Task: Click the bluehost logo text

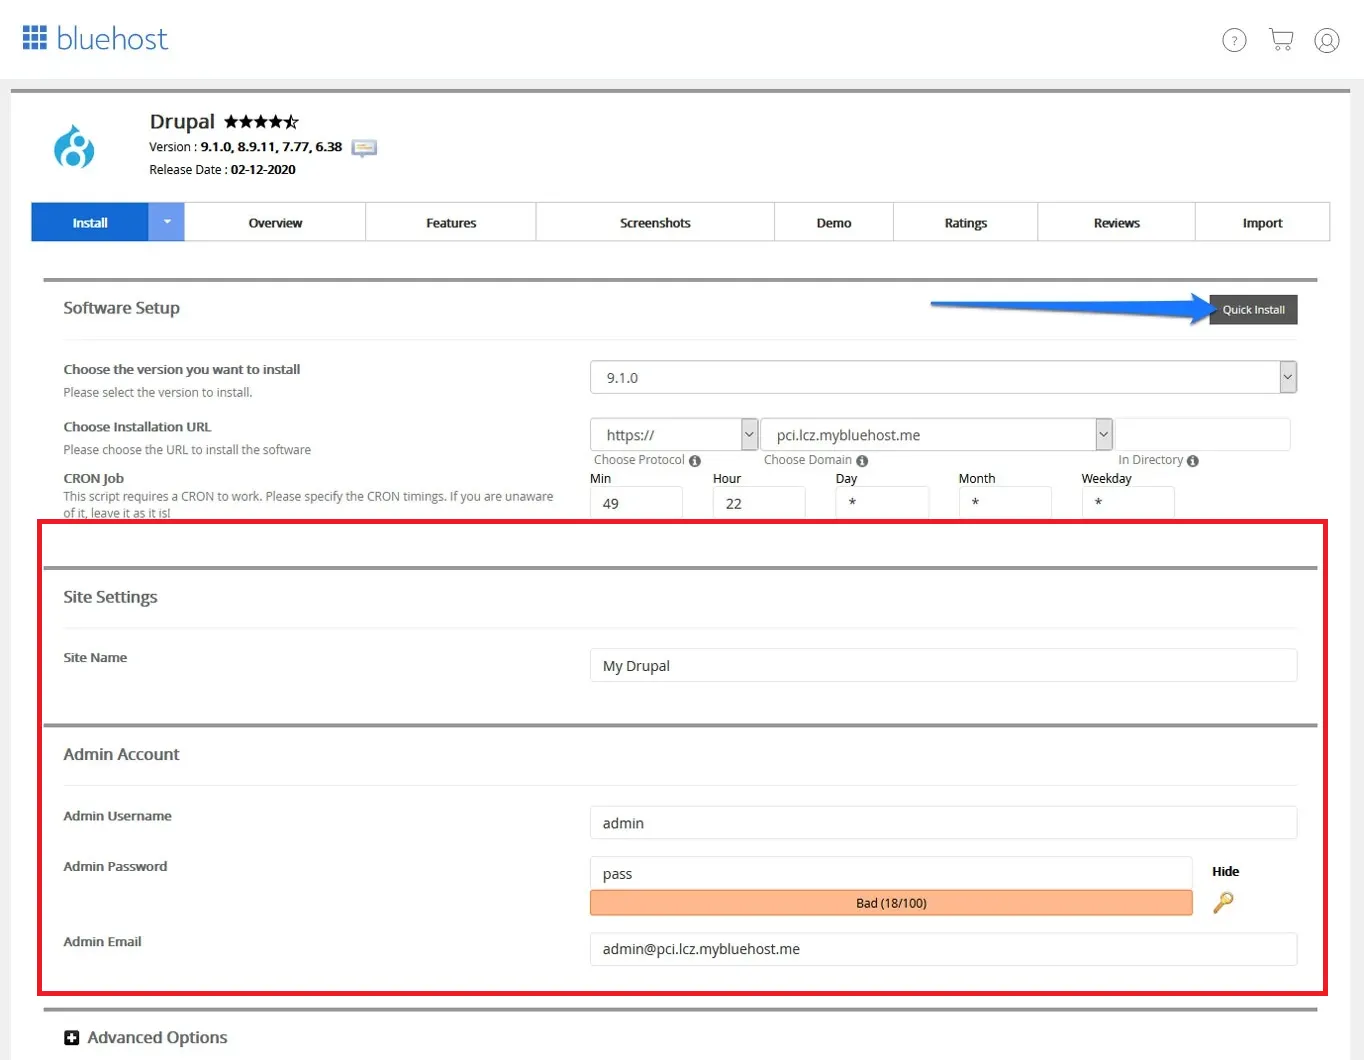Action: click(x=112, y=39)
